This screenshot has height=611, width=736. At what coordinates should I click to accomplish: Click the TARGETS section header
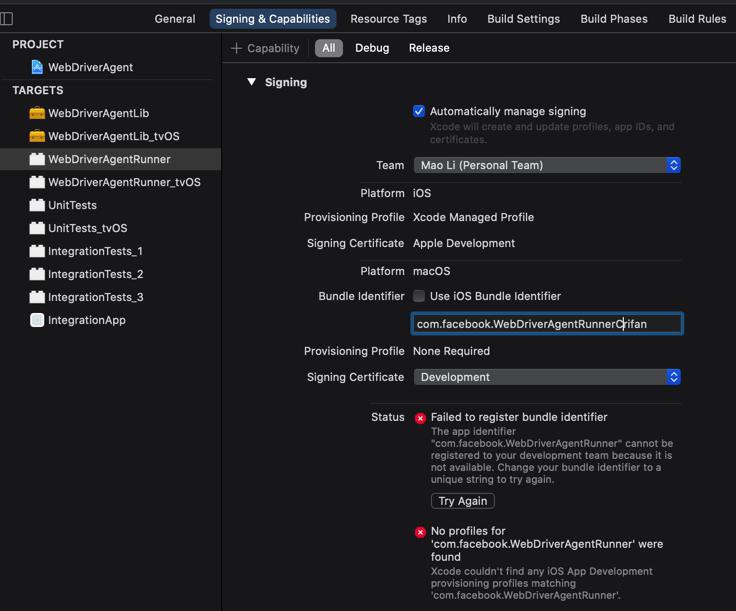(38, 90)
